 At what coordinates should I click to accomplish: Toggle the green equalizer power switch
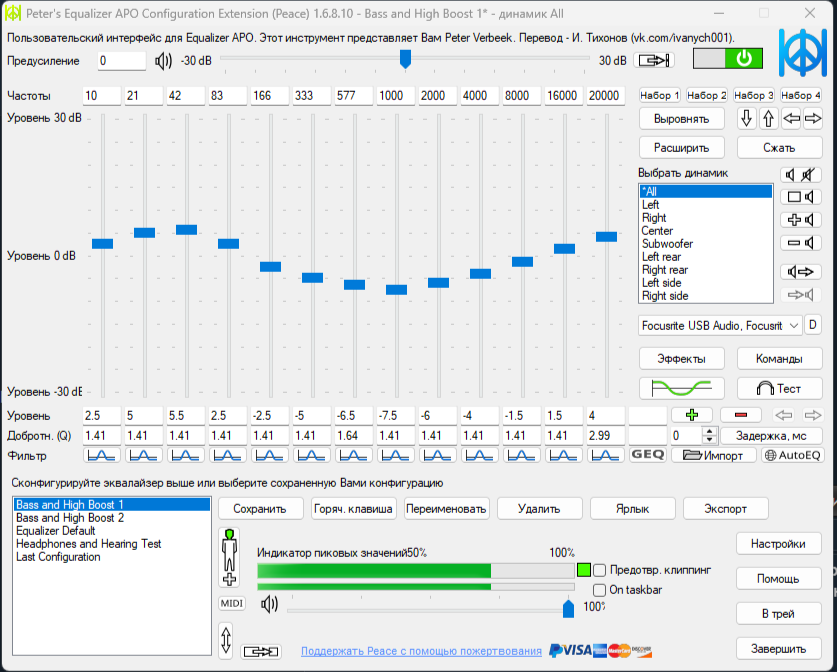coord(727,59)
